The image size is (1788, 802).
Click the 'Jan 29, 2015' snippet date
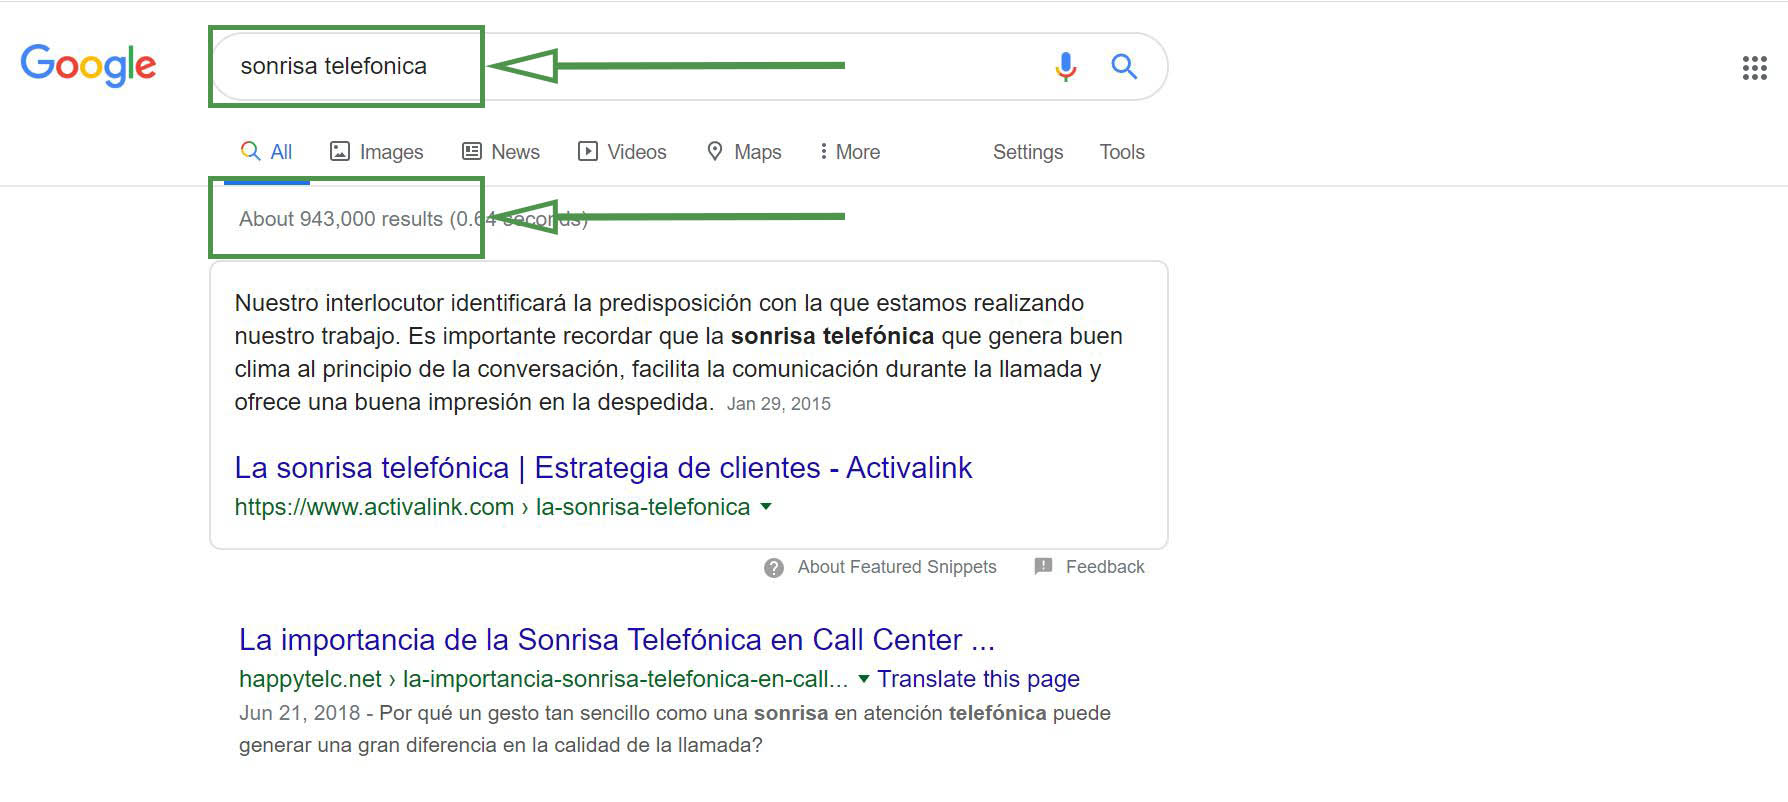point(779,404)
